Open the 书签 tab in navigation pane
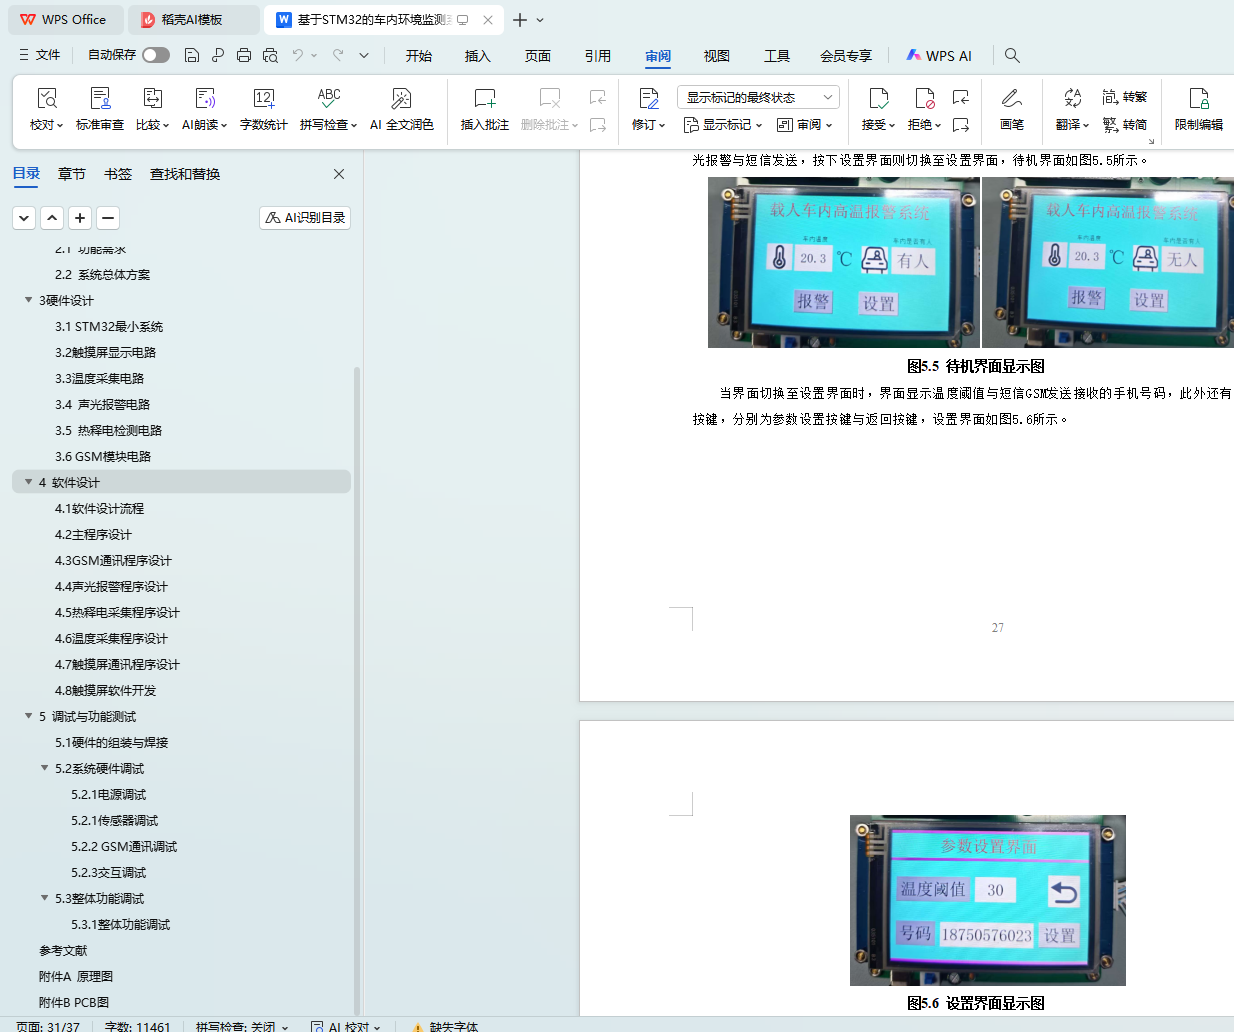Viewport: 1234px width, 1032px height. tap(118, 174)
